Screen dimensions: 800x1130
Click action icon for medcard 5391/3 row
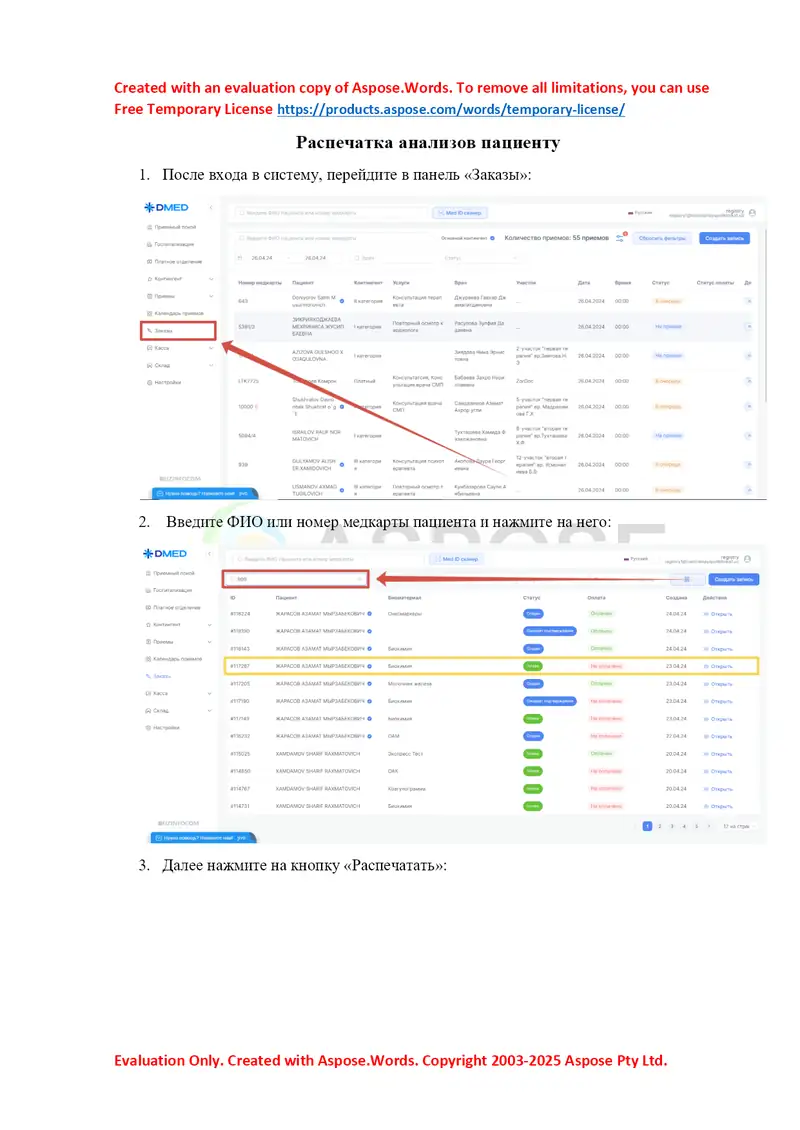click(x=748, y=326)
